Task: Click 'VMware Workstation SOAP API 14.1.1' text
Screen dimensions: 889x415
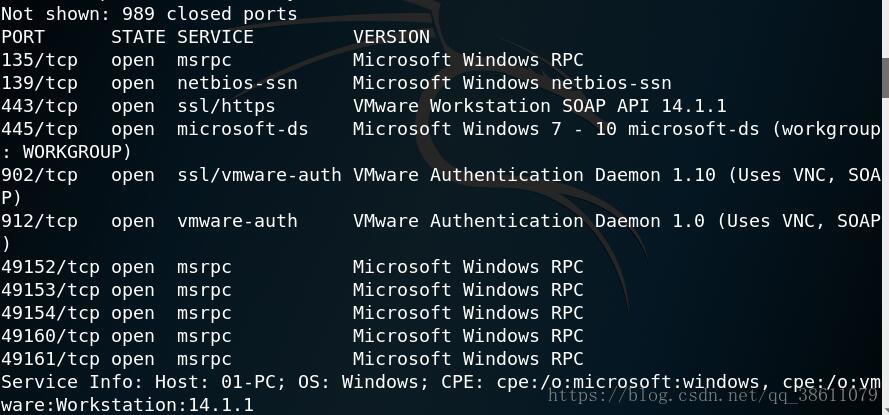Action: pos(539,106)
